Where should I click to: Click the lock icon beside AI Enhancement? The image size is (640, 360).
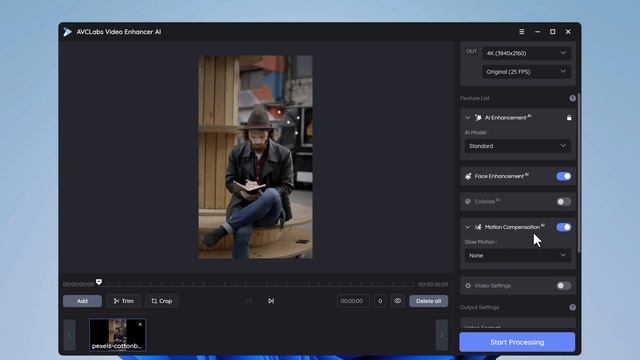click(569, 118)
